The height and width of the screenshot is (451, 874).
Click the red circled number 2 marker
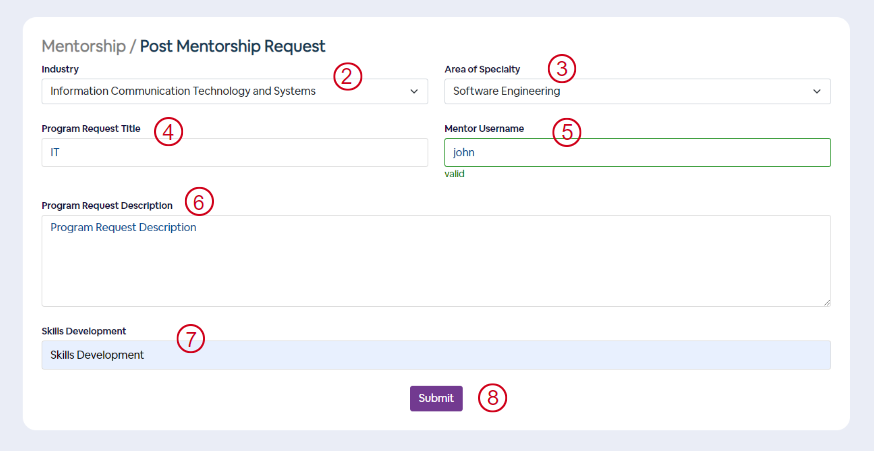pos(348,76)
